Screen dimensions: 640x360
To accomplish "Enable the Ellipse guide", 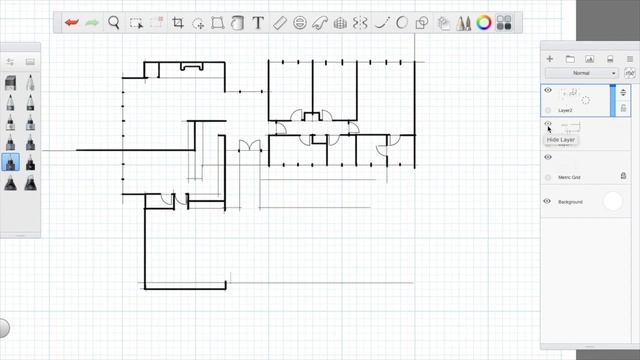I will coord(300,22).
